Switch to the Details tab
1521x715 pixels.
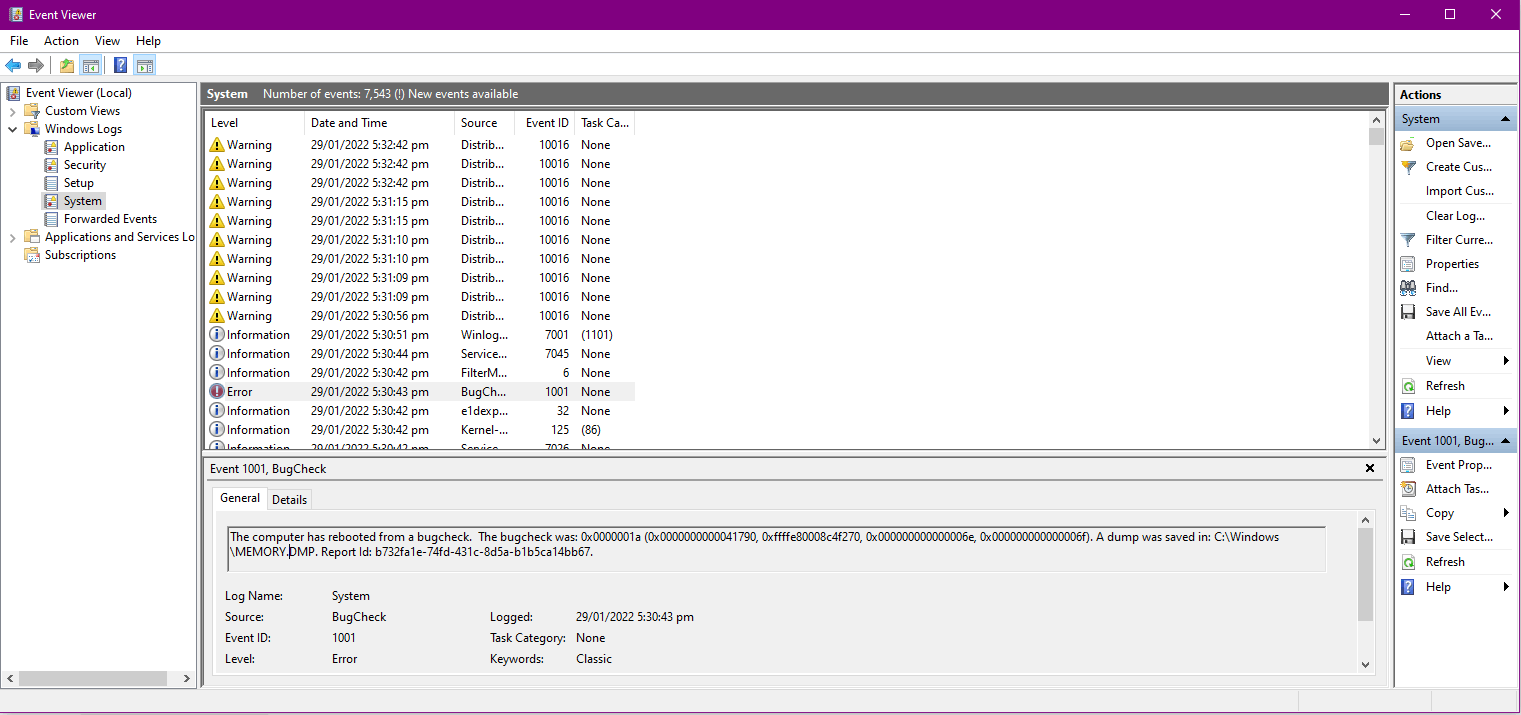click(290, 499)
